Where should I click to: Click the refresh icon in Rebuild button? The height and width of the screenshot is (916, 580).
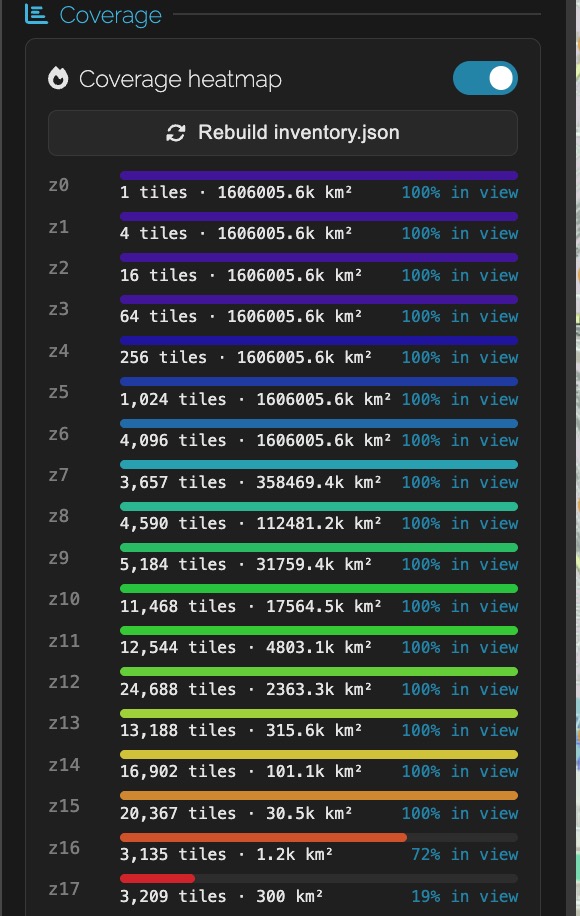pyautogui.click(x=176, y=133)
